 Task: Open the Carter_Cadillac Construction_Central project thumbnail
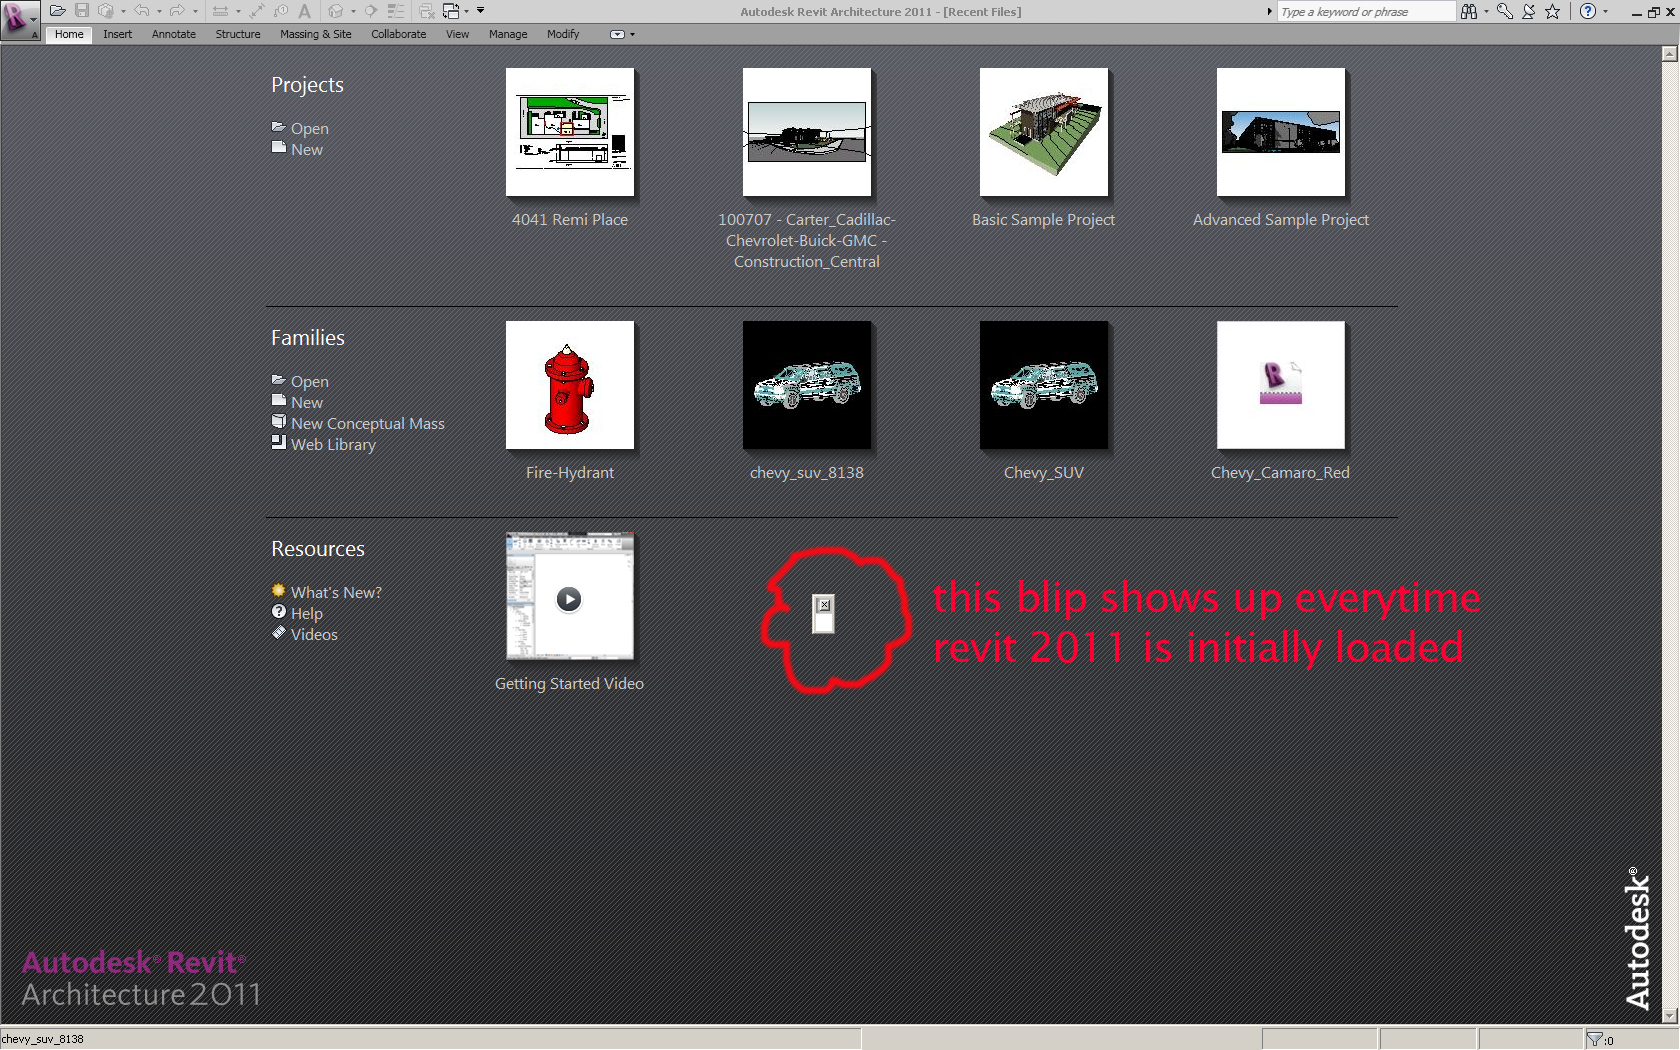tap(807, 132)
